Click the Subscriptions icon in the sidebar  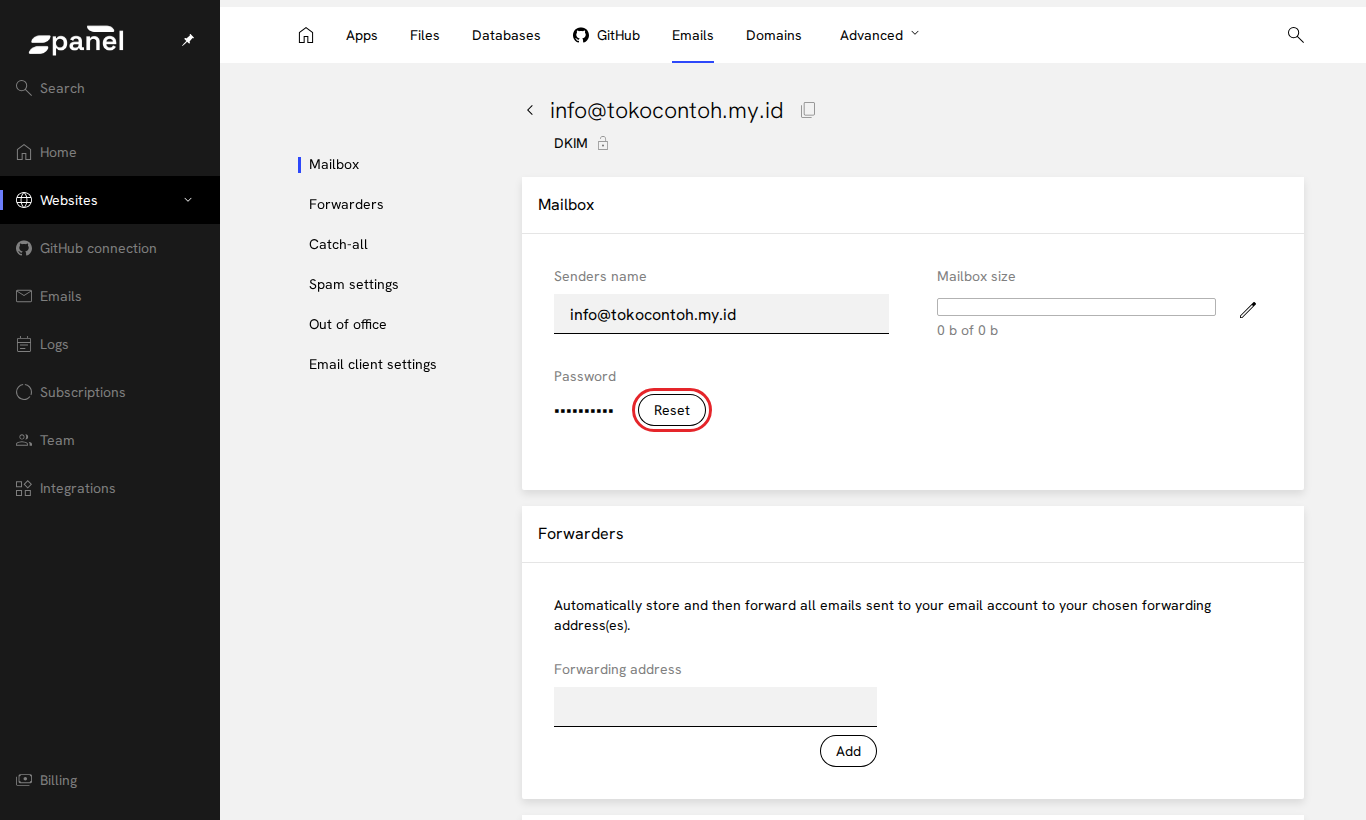pos(24,392)
